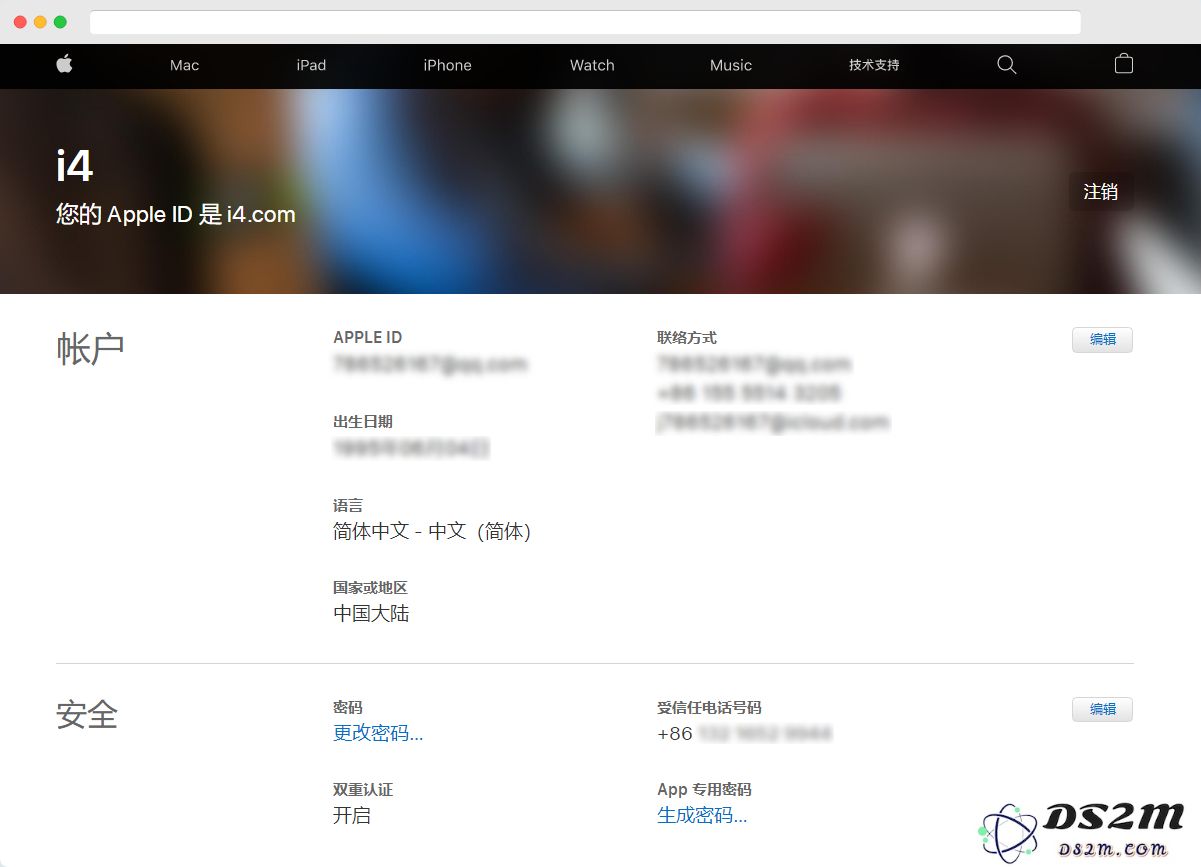This screenshot has height=867, width=1201.
Task: Click the yellow minimize window button
Action: (x=40, y=21)
